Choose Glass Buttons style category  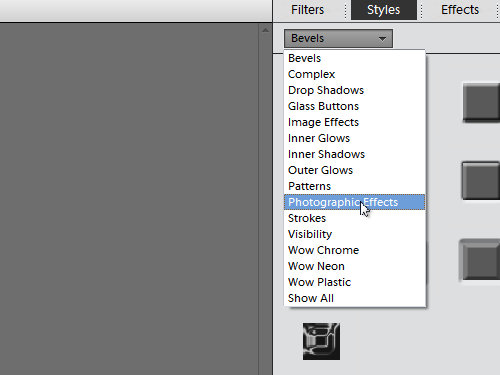(x=354, y=106)
